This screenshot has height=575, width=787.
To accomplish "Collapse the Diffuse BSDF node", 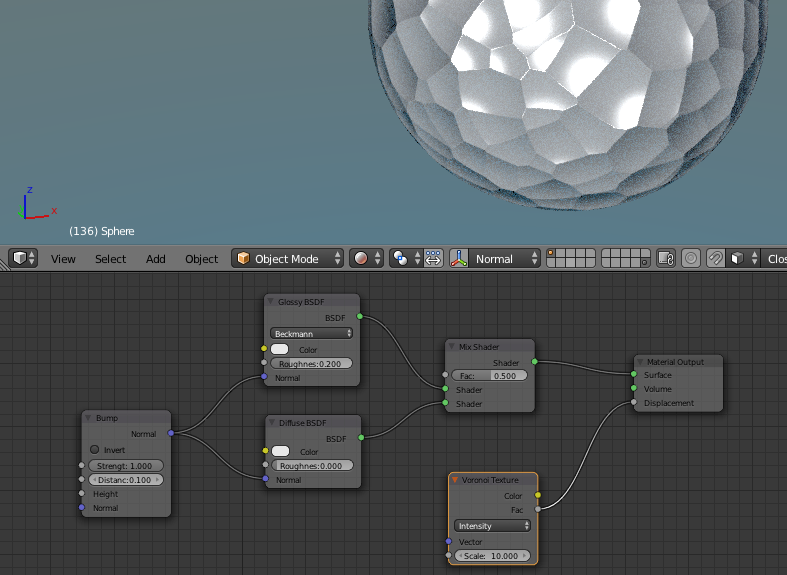I will pyautogui.click(x=272, y=422).
